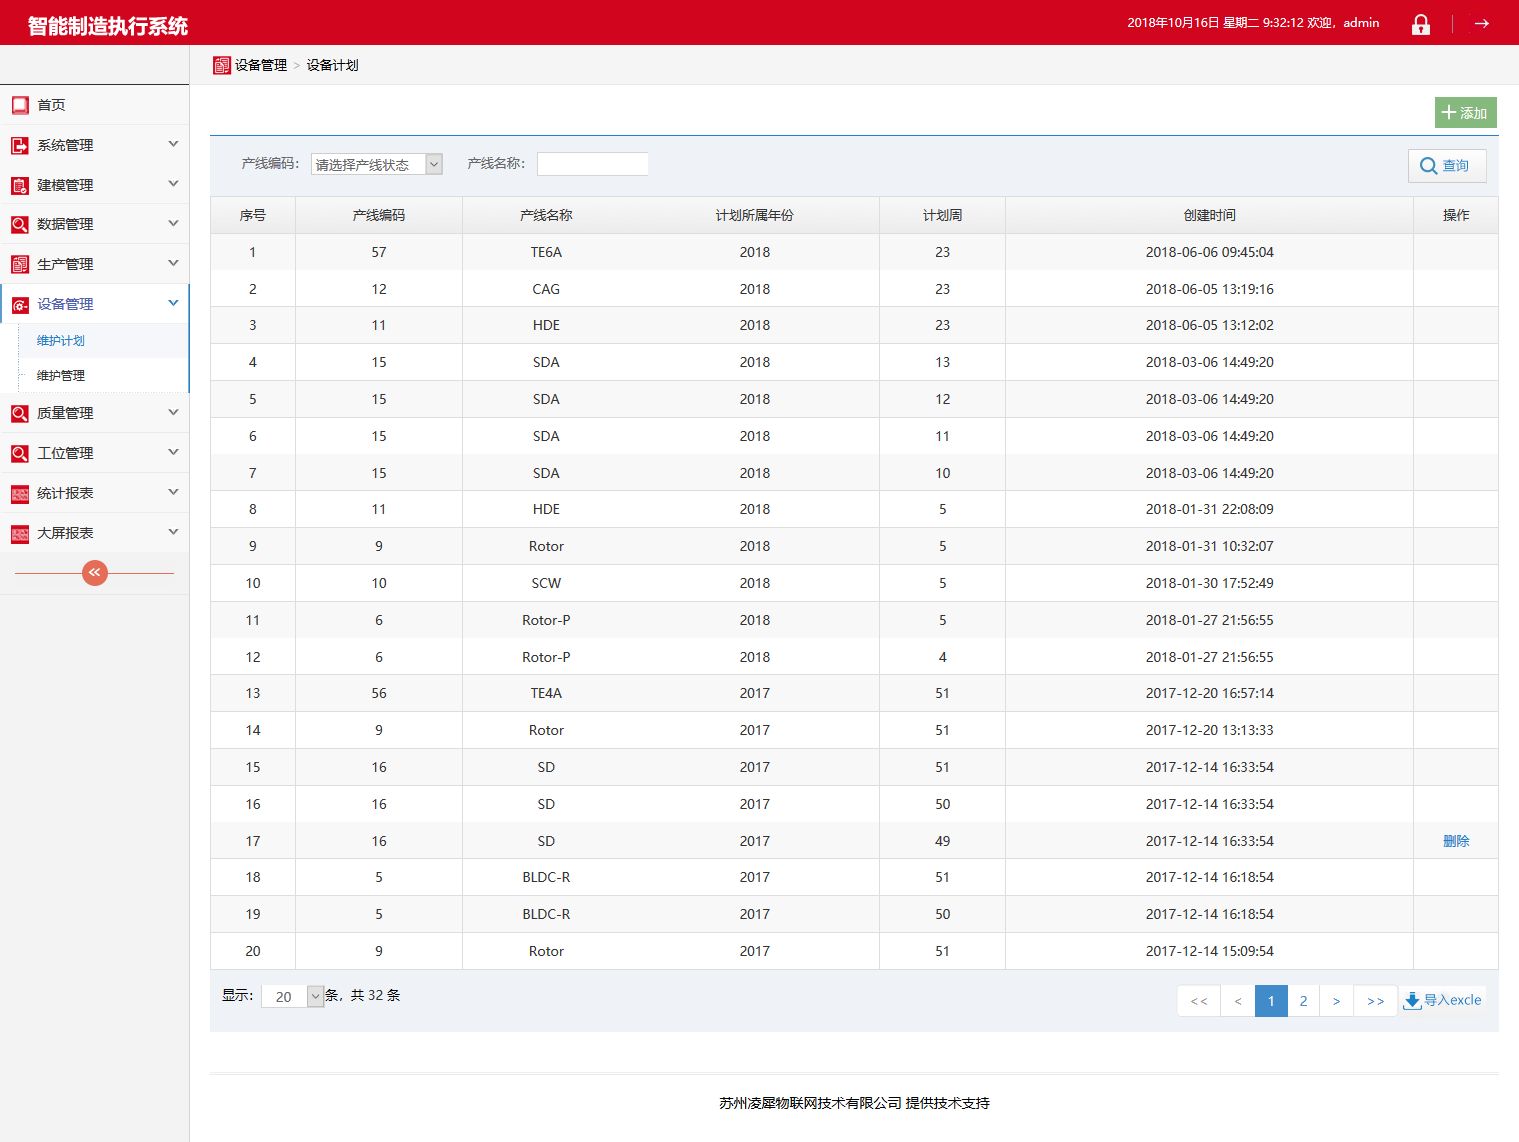
Task: Click the 首页 home icon in sidebar
Action: [20, 105]
